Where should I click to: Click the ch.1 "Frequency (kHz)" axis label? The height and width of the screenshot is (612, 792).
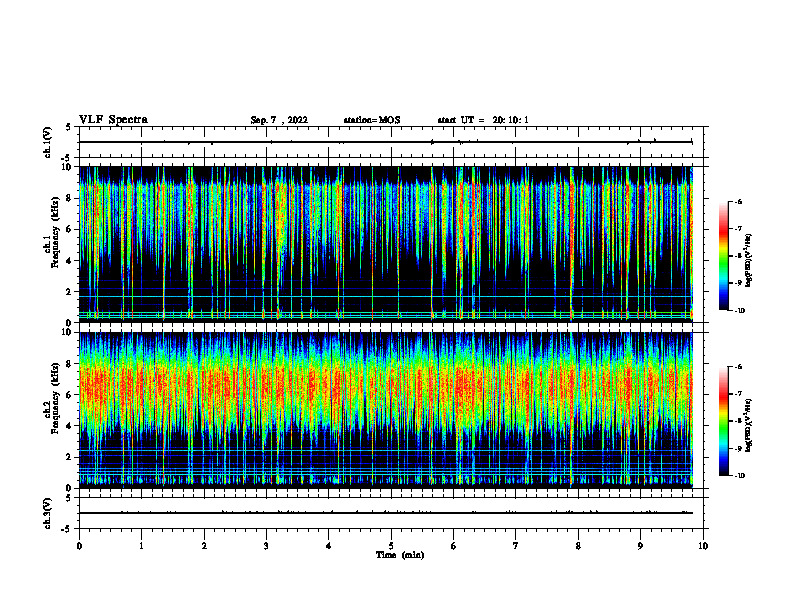tap(55, 232)
